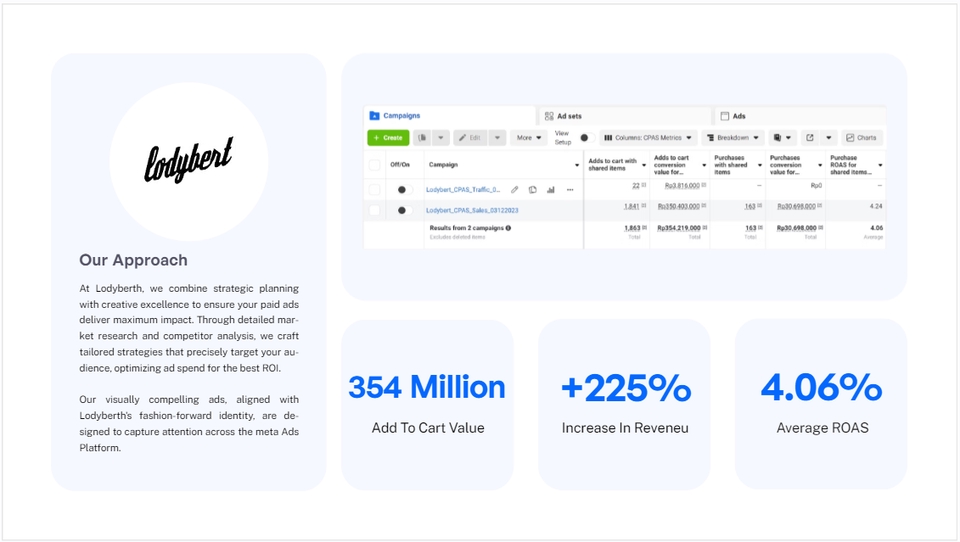Open Columns: CPAS Metrics dropdown
Image resolution: width=960 pixels, height=542 pixels.
click(x=648, y=138)
